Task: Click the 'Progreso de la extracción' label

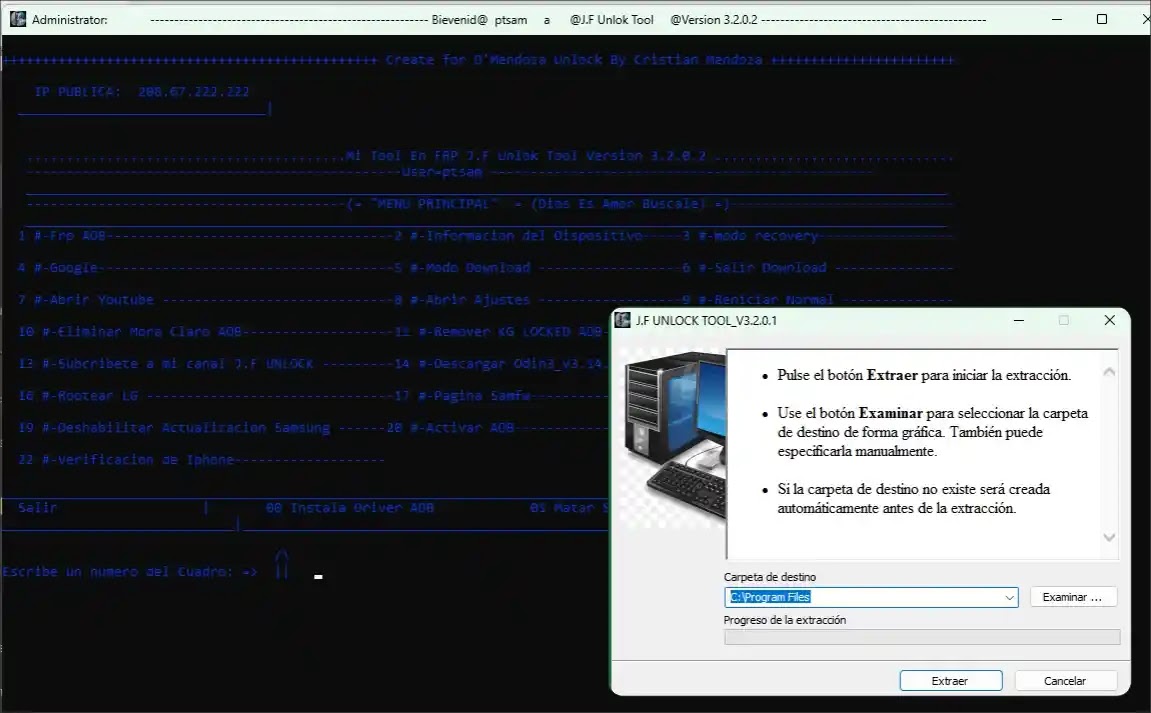Action: [x=785, y=620]
